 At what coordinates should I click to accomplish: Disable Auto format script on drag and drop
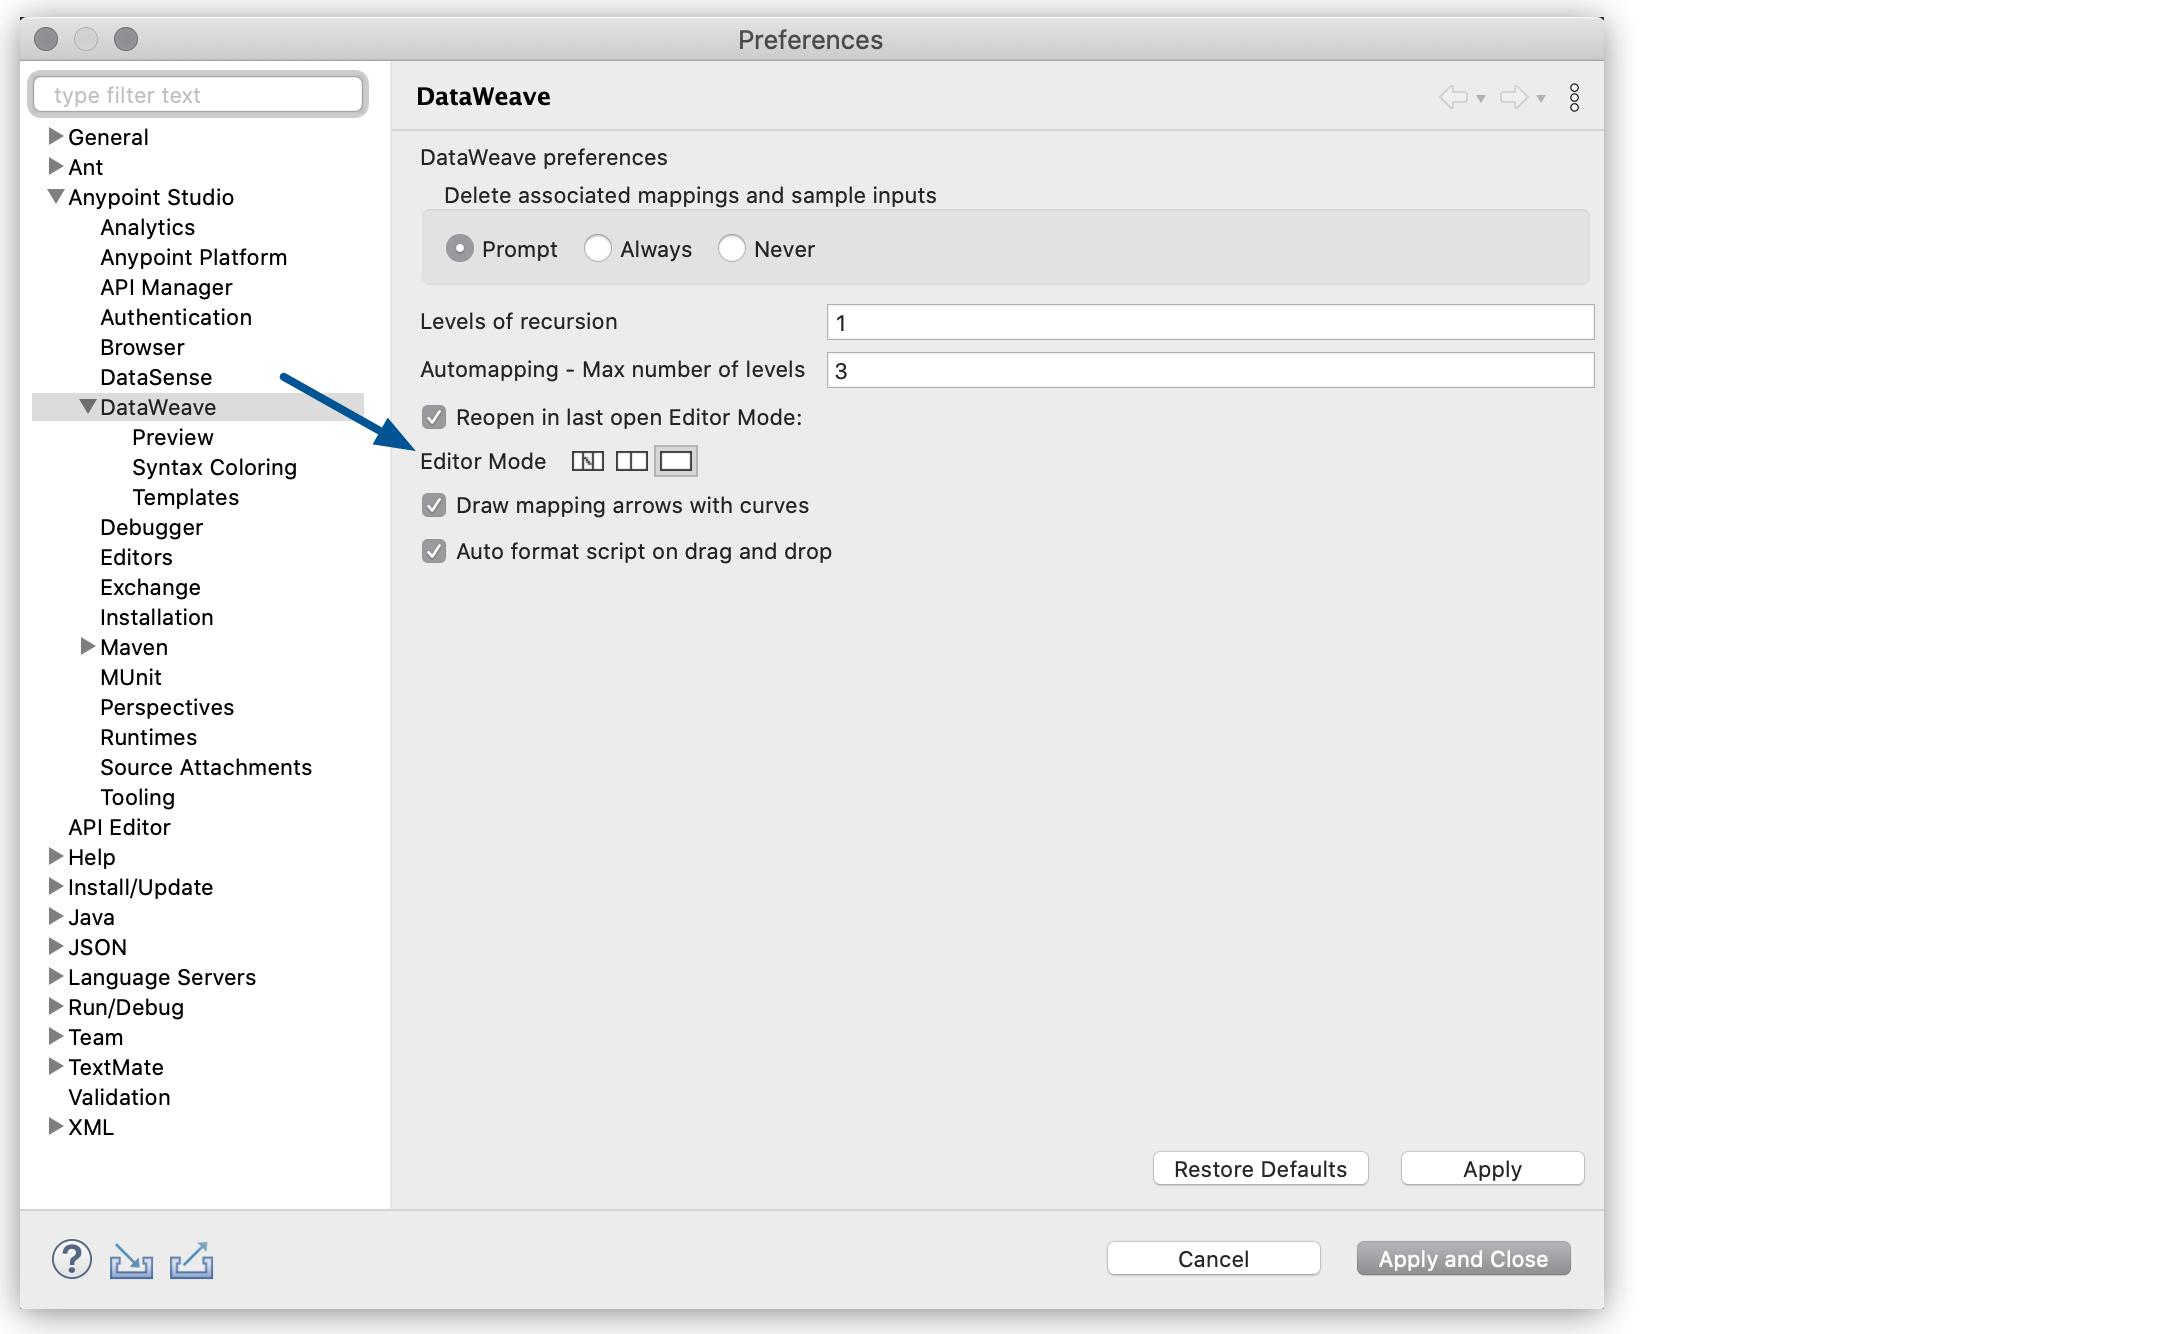point(433,550)
